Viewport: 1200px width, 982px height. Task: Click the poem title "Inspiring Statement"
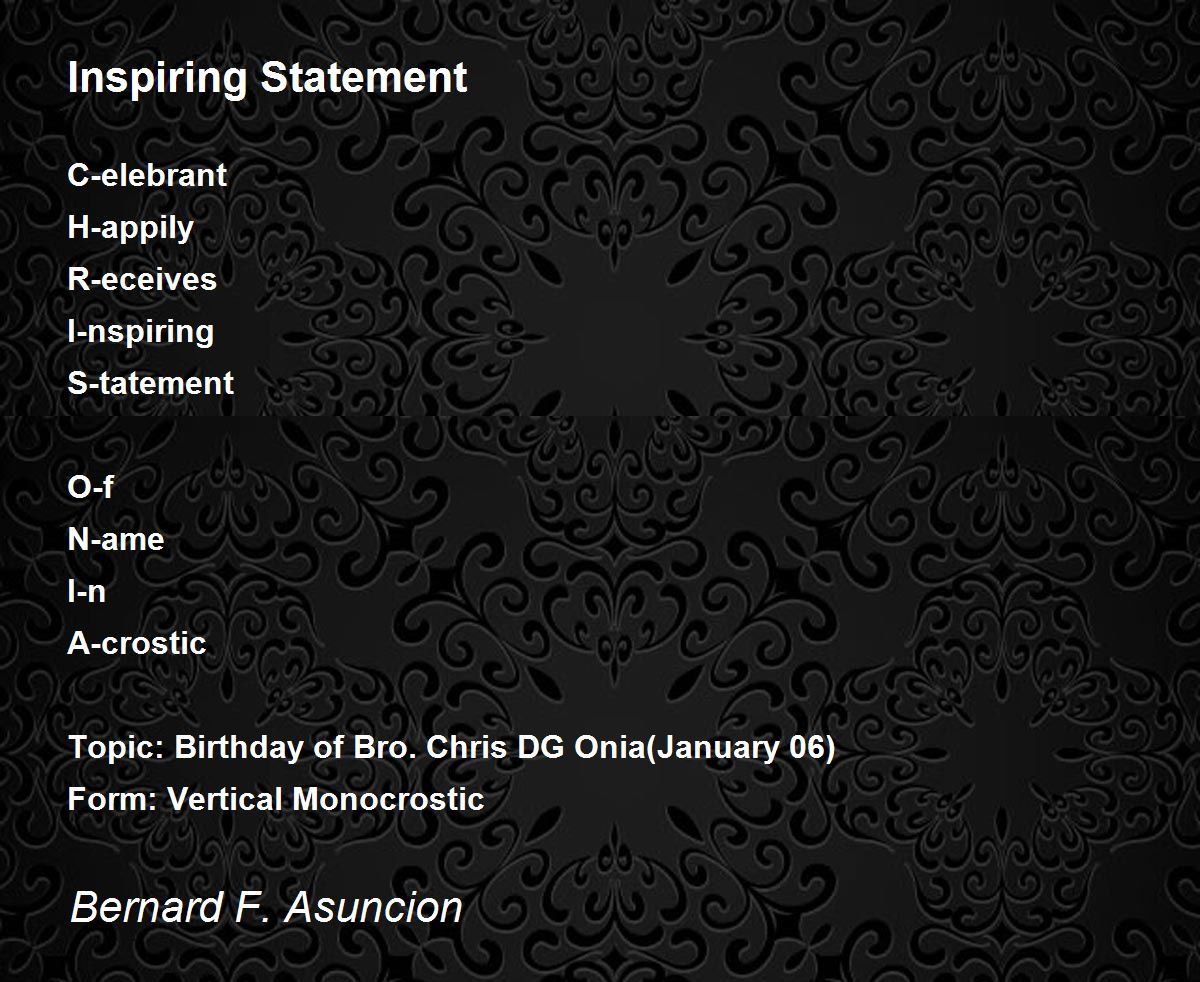tap(267, 78)
